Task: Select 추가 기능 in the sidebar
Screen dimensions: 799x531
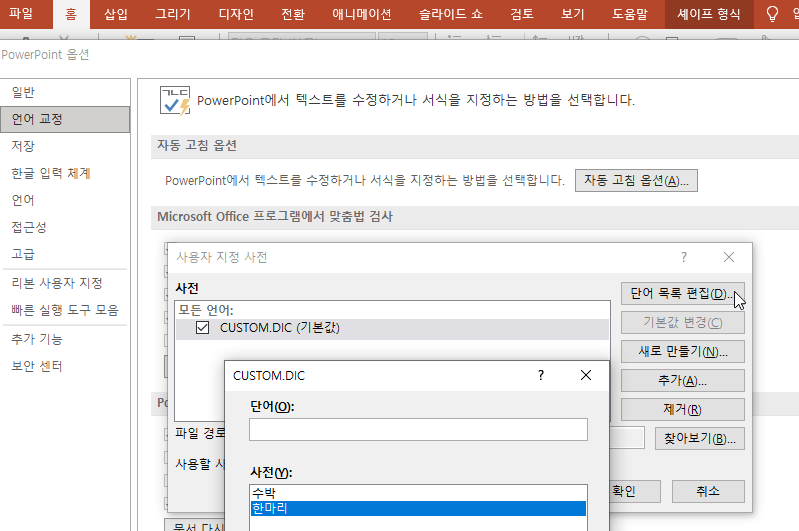Action: tap(65, 339)
